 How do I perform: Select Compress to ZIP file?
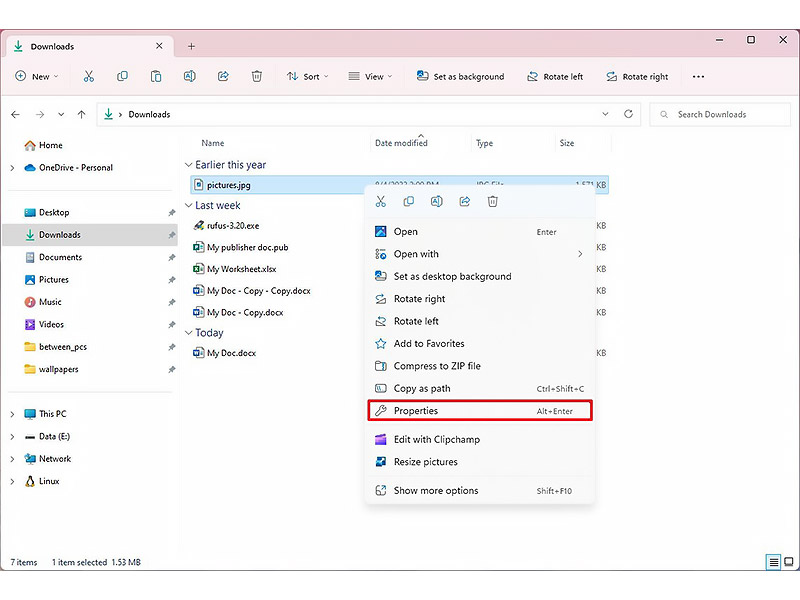(x=480, y=366)
